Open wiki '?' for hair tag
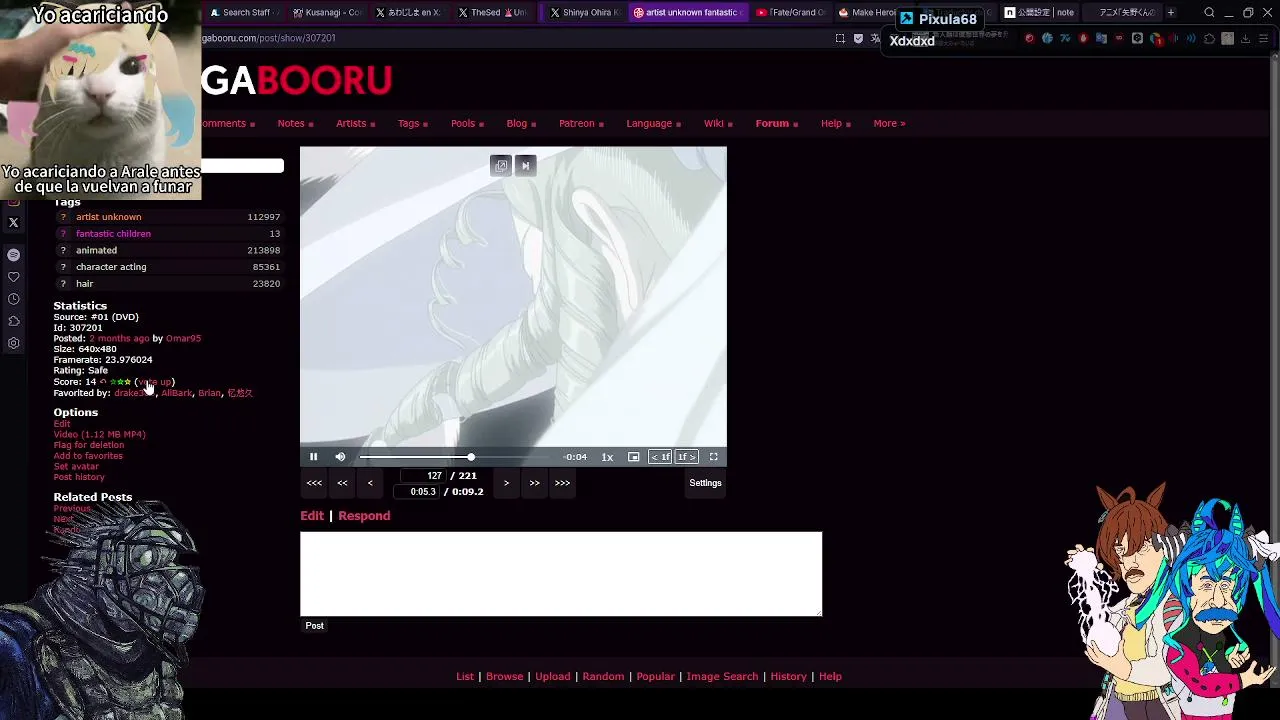Image resolution: width=1280 pixels, height=720 pixels. point(63,284)
